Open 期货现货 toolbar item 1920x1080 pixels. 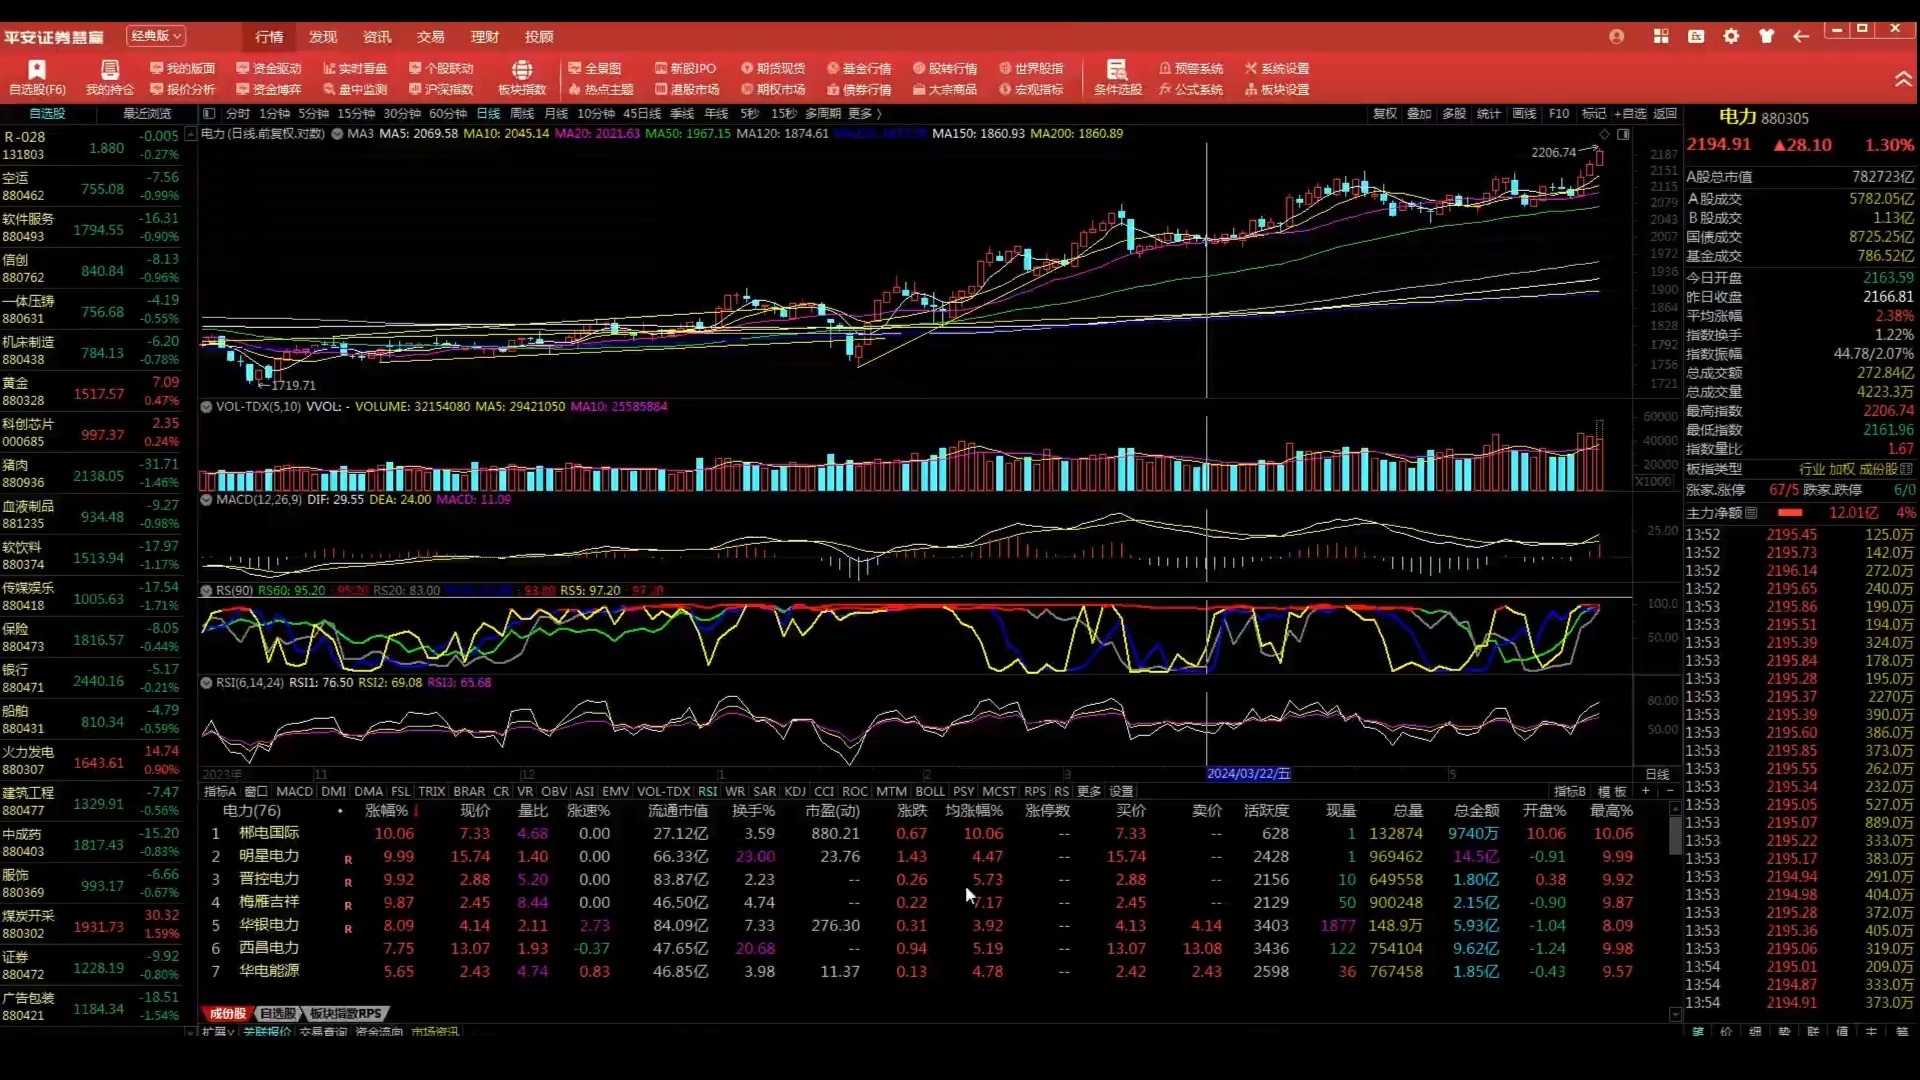pyautogui.click(x=773, y=68)
